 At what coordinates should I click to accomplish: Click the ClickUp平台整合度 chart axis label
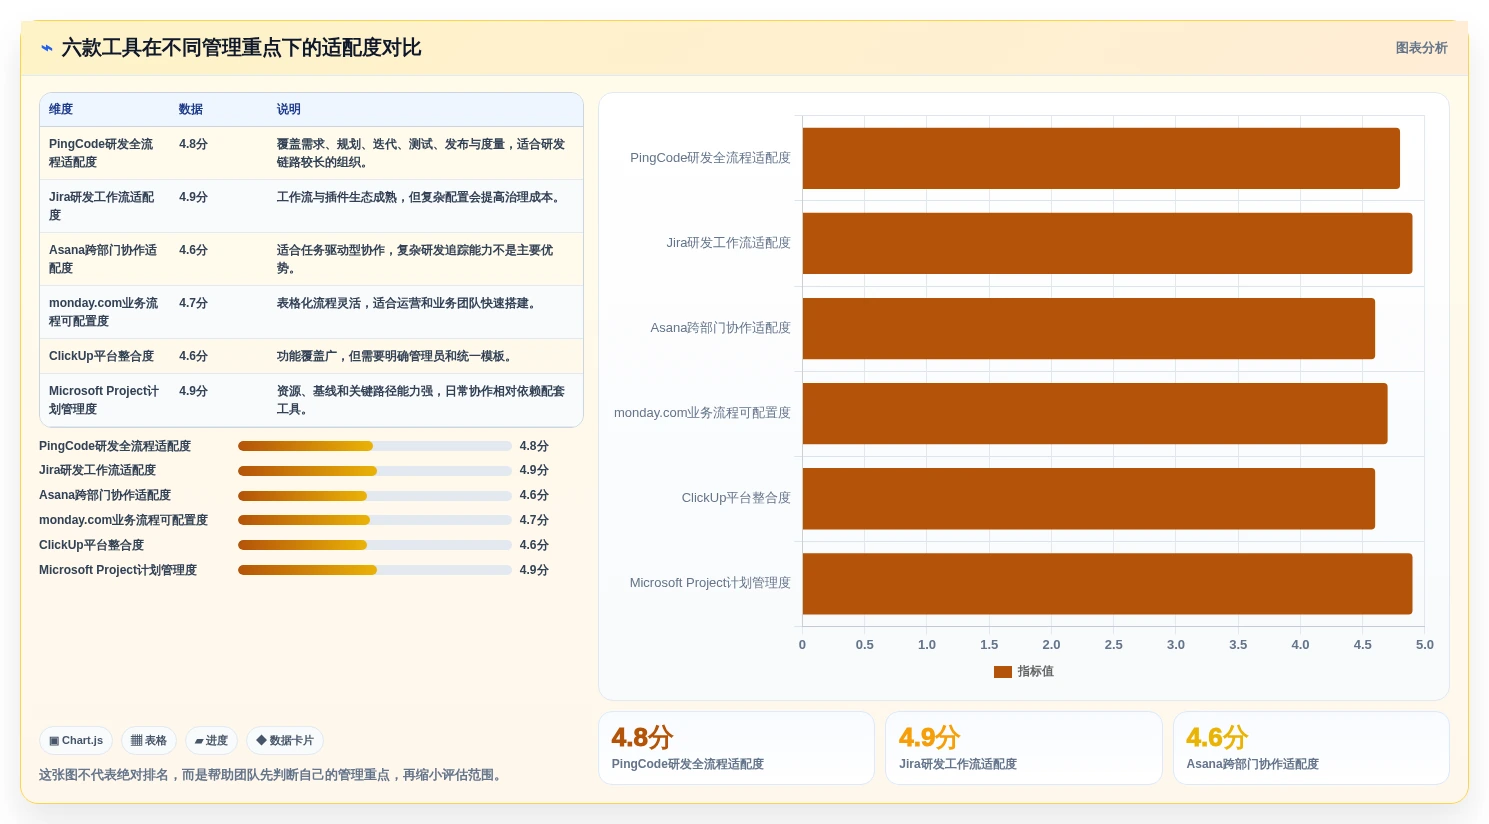[x=736, y=498]
